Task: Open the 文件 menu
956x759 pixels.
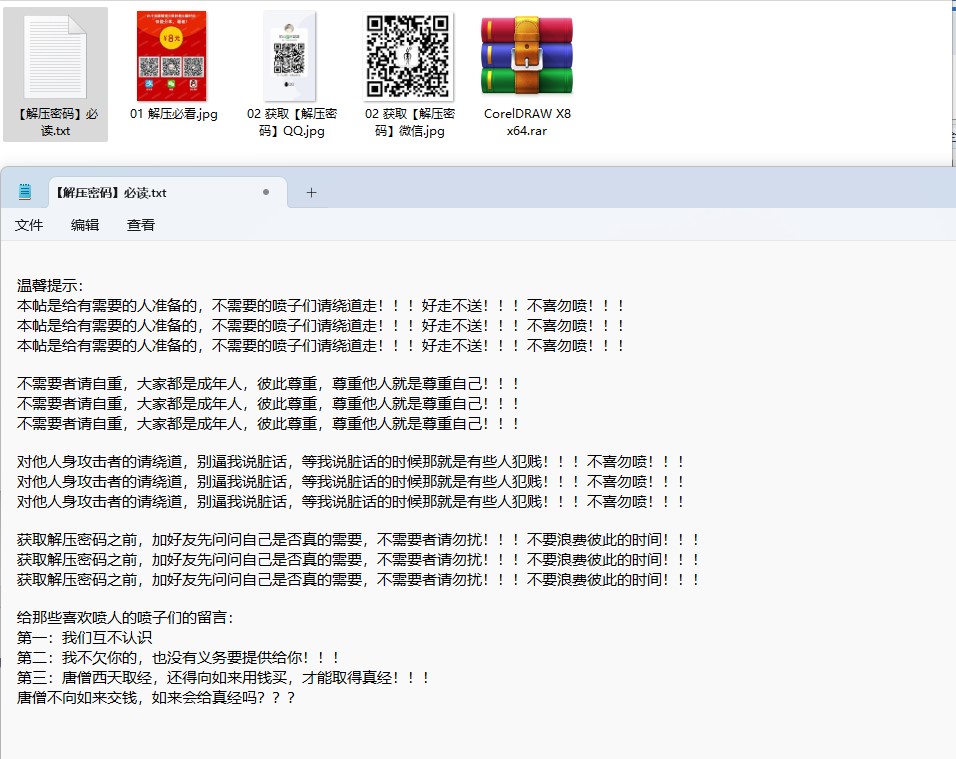Action: [x=29, y=225]
